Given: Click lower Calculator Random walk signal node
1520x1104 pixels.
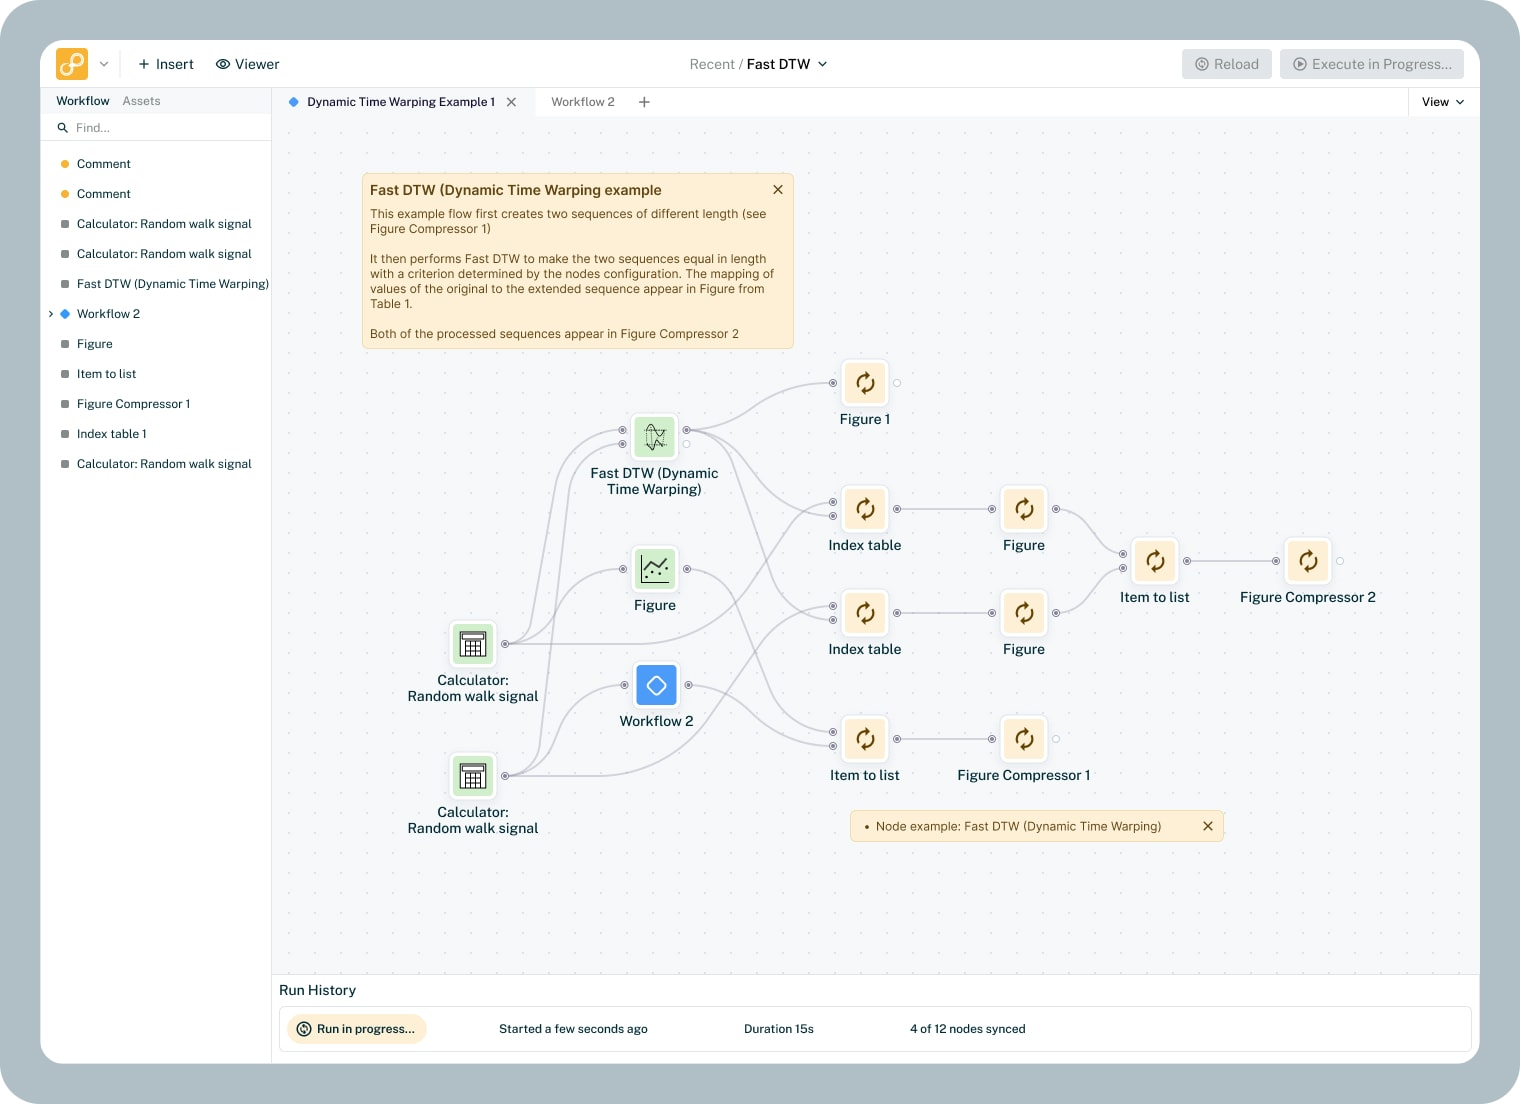Looking at the screenshot, I should tap(473, 776).
